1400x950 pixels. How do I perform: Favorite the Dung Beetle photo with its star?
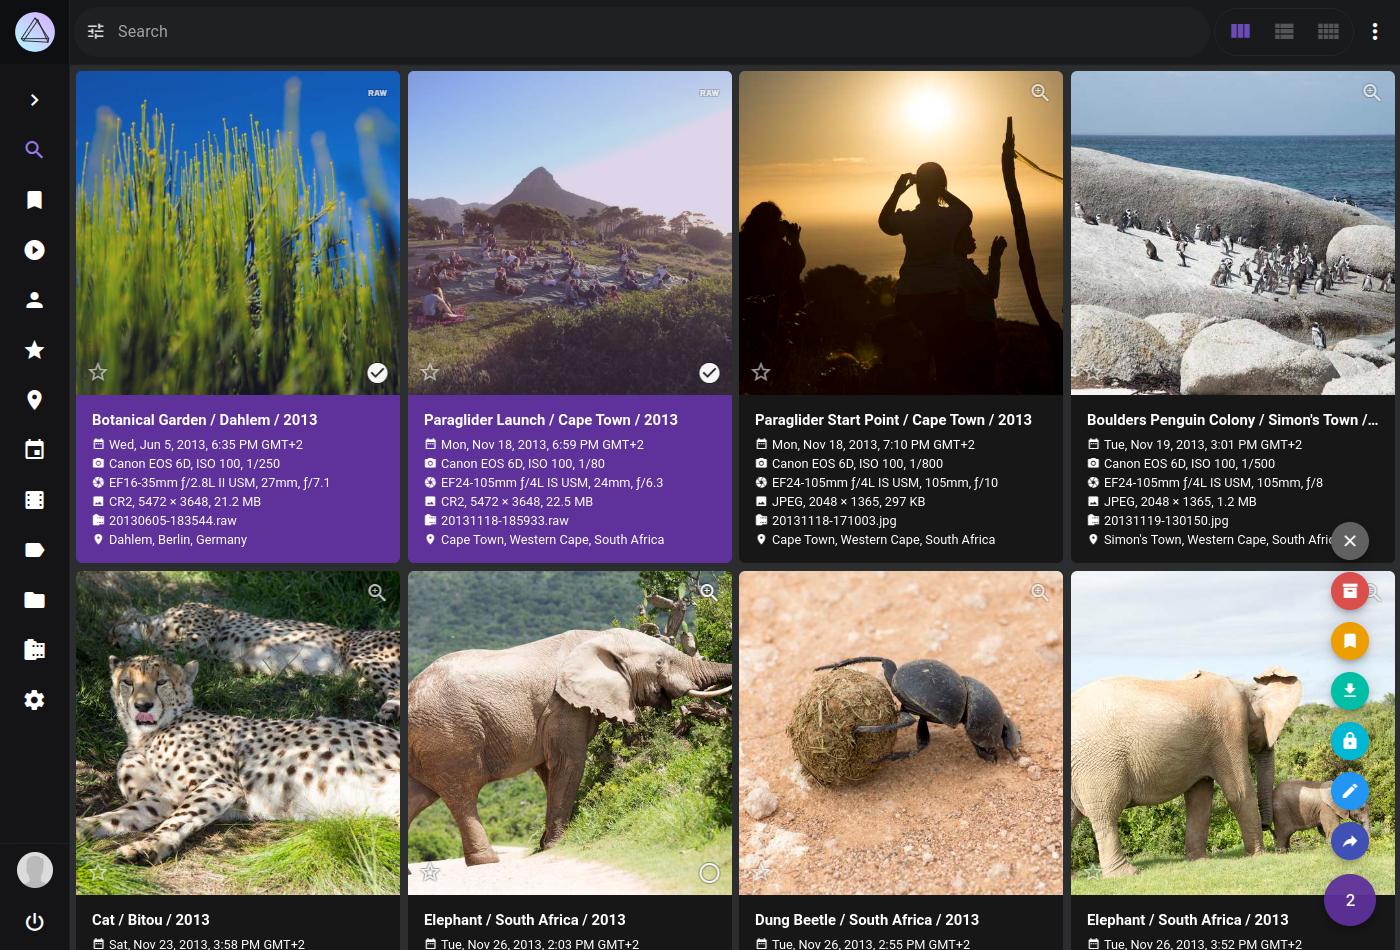[x=761, y=872]
